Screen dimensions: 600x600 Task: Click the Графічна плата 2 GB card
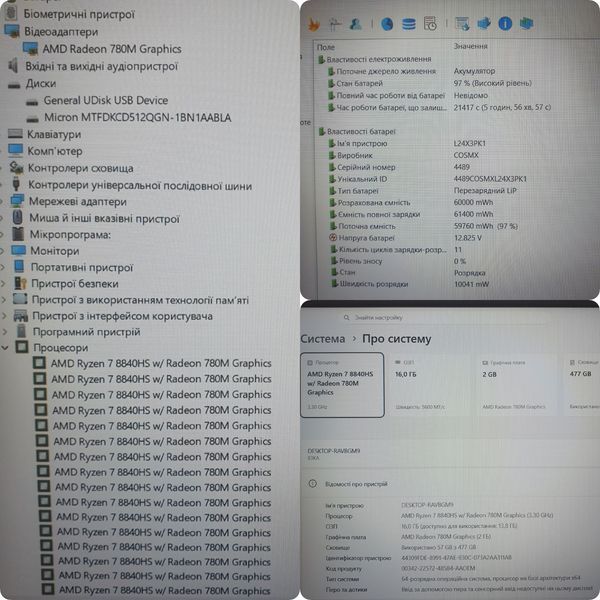click(x=516, y=385)
